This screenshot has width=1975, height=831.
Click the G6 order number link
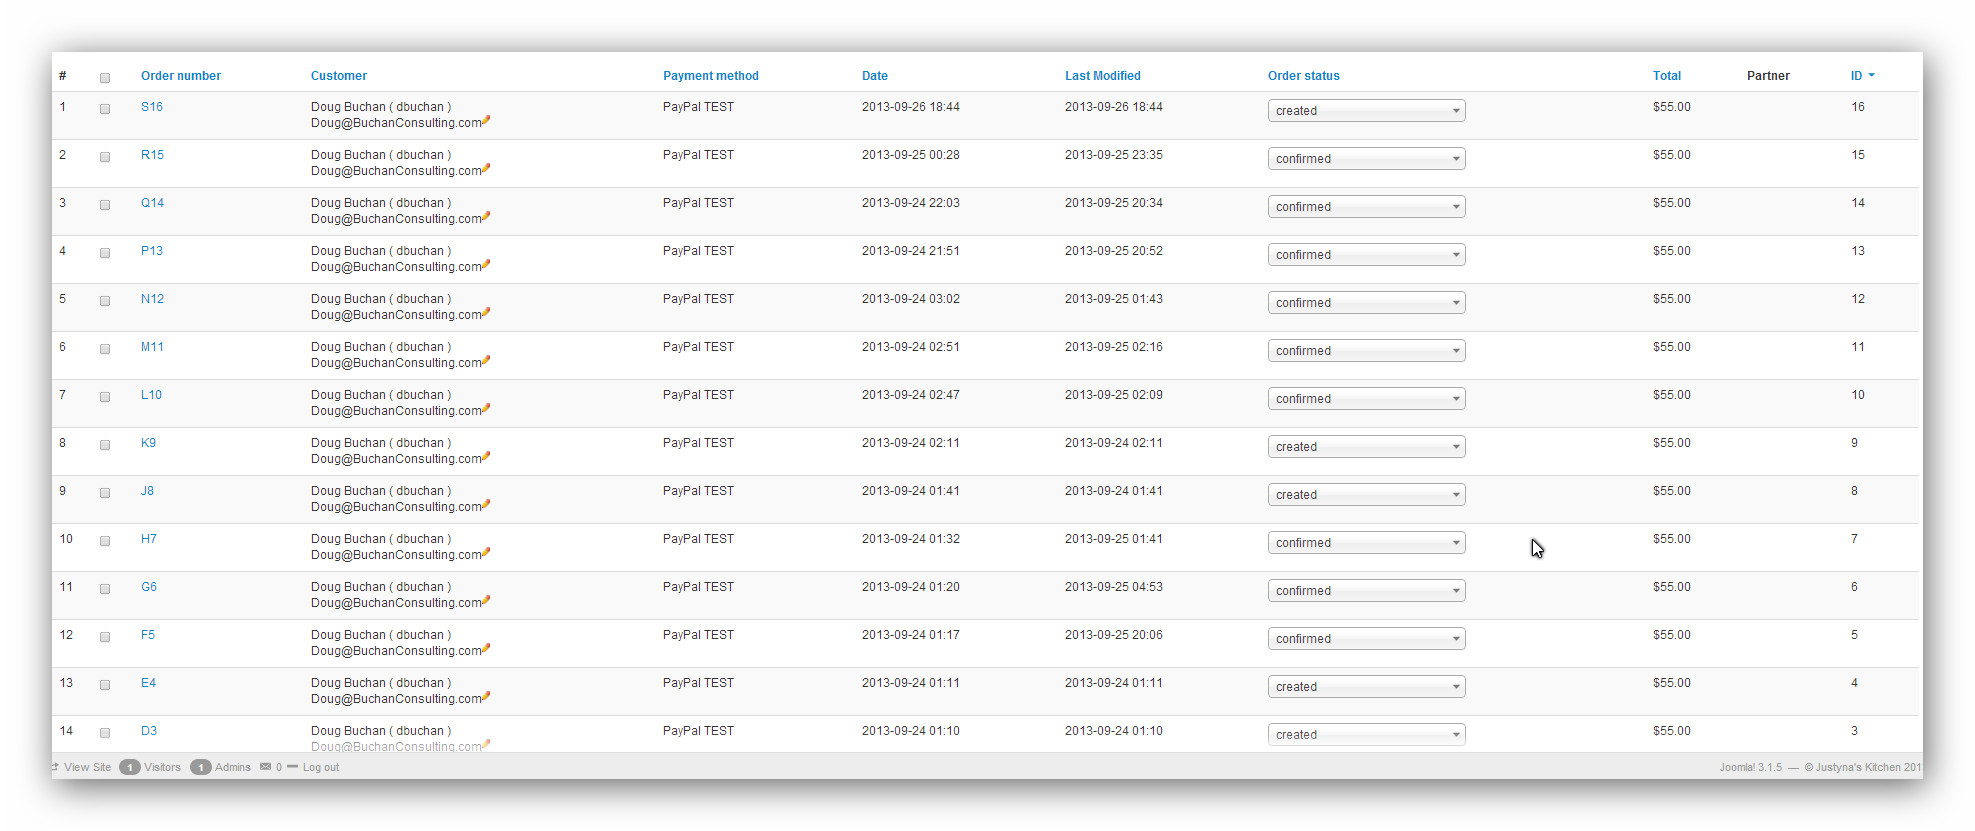149,587
